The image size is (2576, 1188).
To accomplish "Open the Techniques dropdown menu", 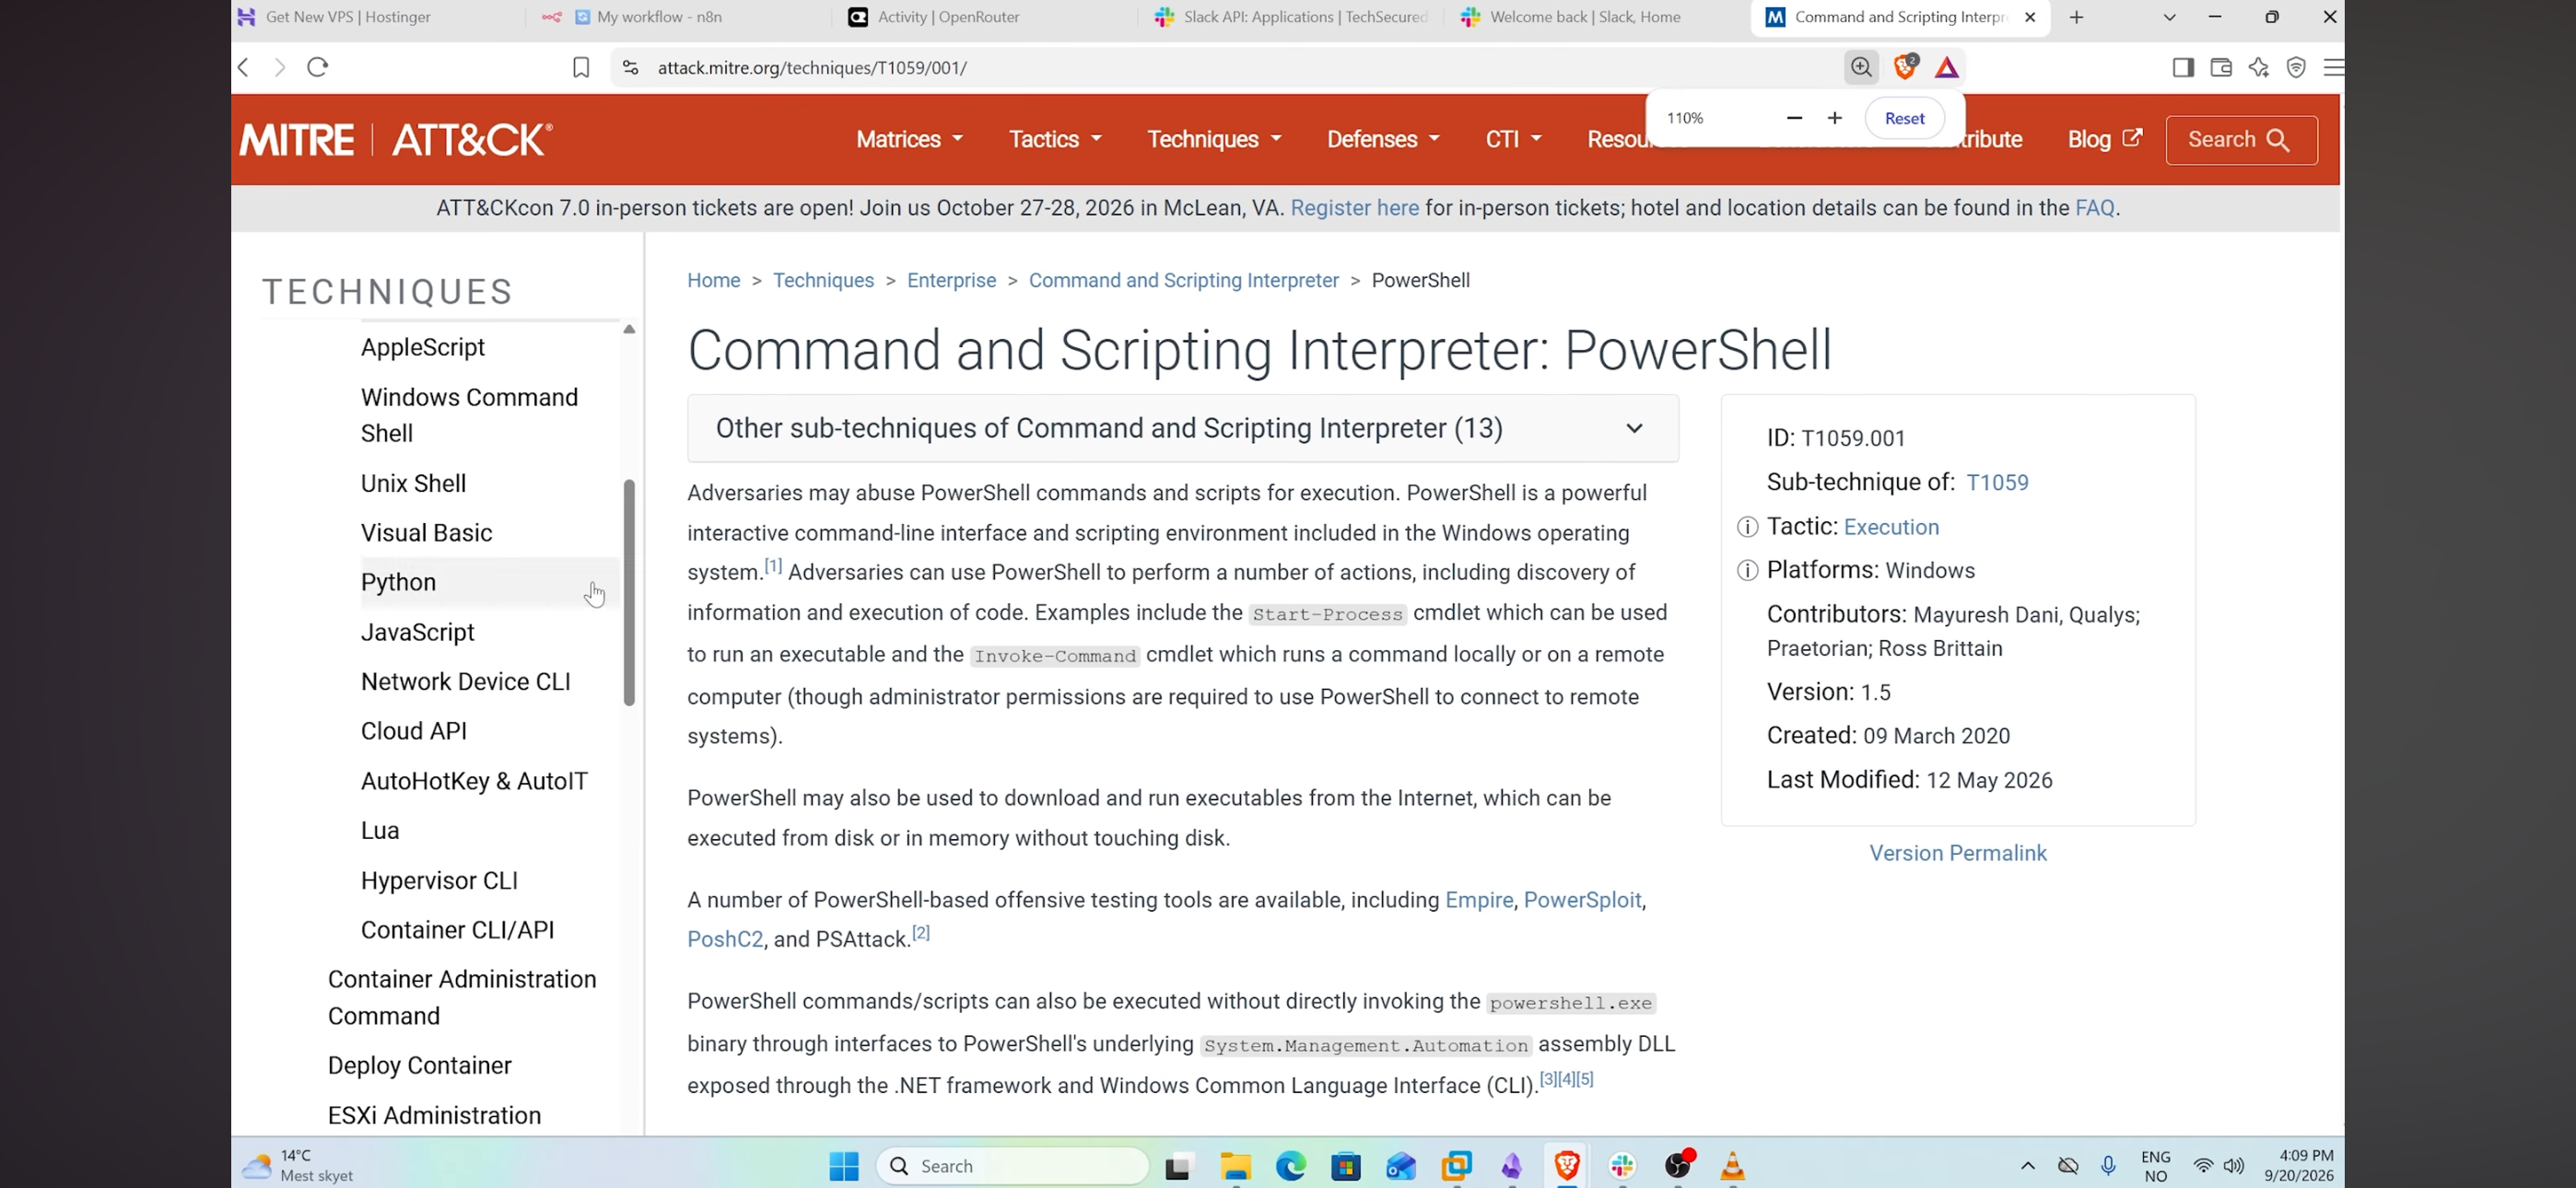I will pyautogui.click(x=1214, y=139).
